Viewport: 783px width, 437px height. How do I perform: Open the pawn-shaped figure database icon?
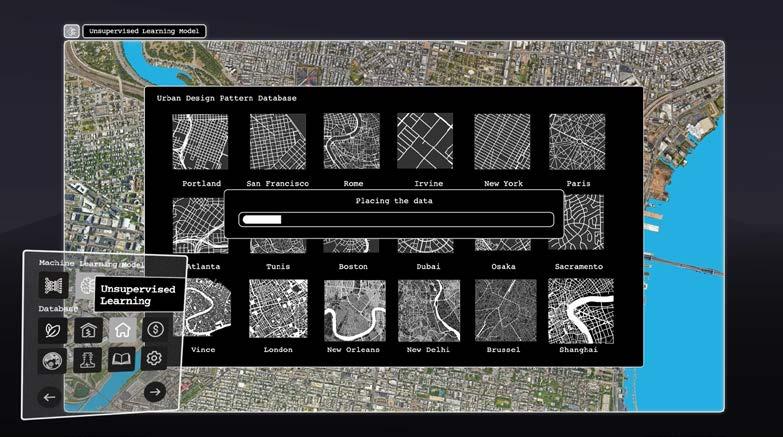coord(87,360)
